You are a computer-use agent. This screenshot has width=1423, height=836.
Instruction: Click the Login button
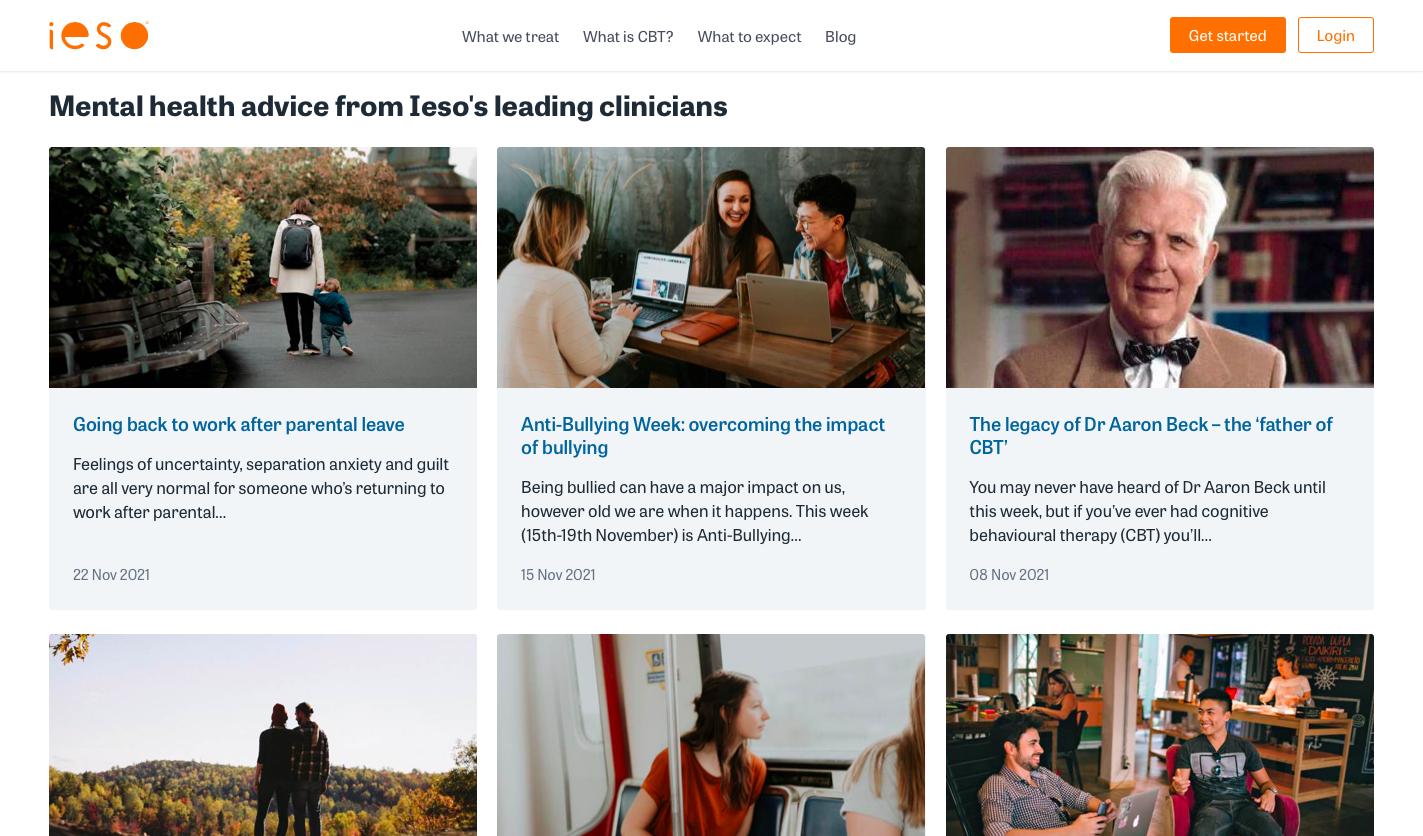click(1335, 35)
